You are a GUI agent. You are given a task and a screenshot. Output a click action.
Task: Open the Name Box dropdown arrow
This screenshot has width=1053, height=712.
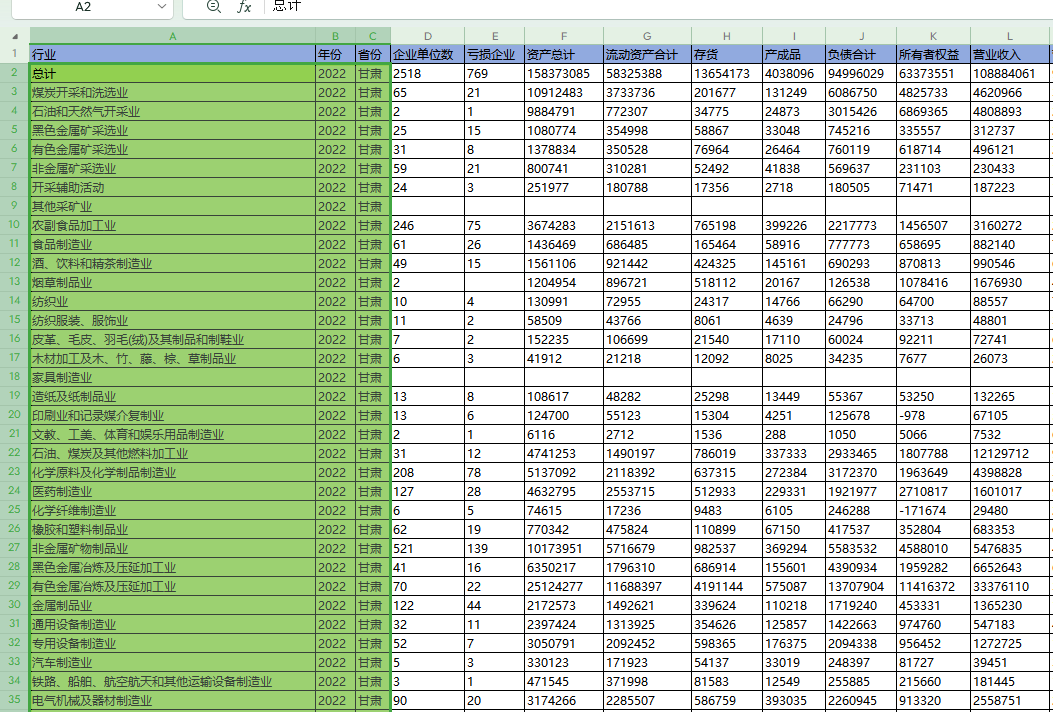pos(161,7)
